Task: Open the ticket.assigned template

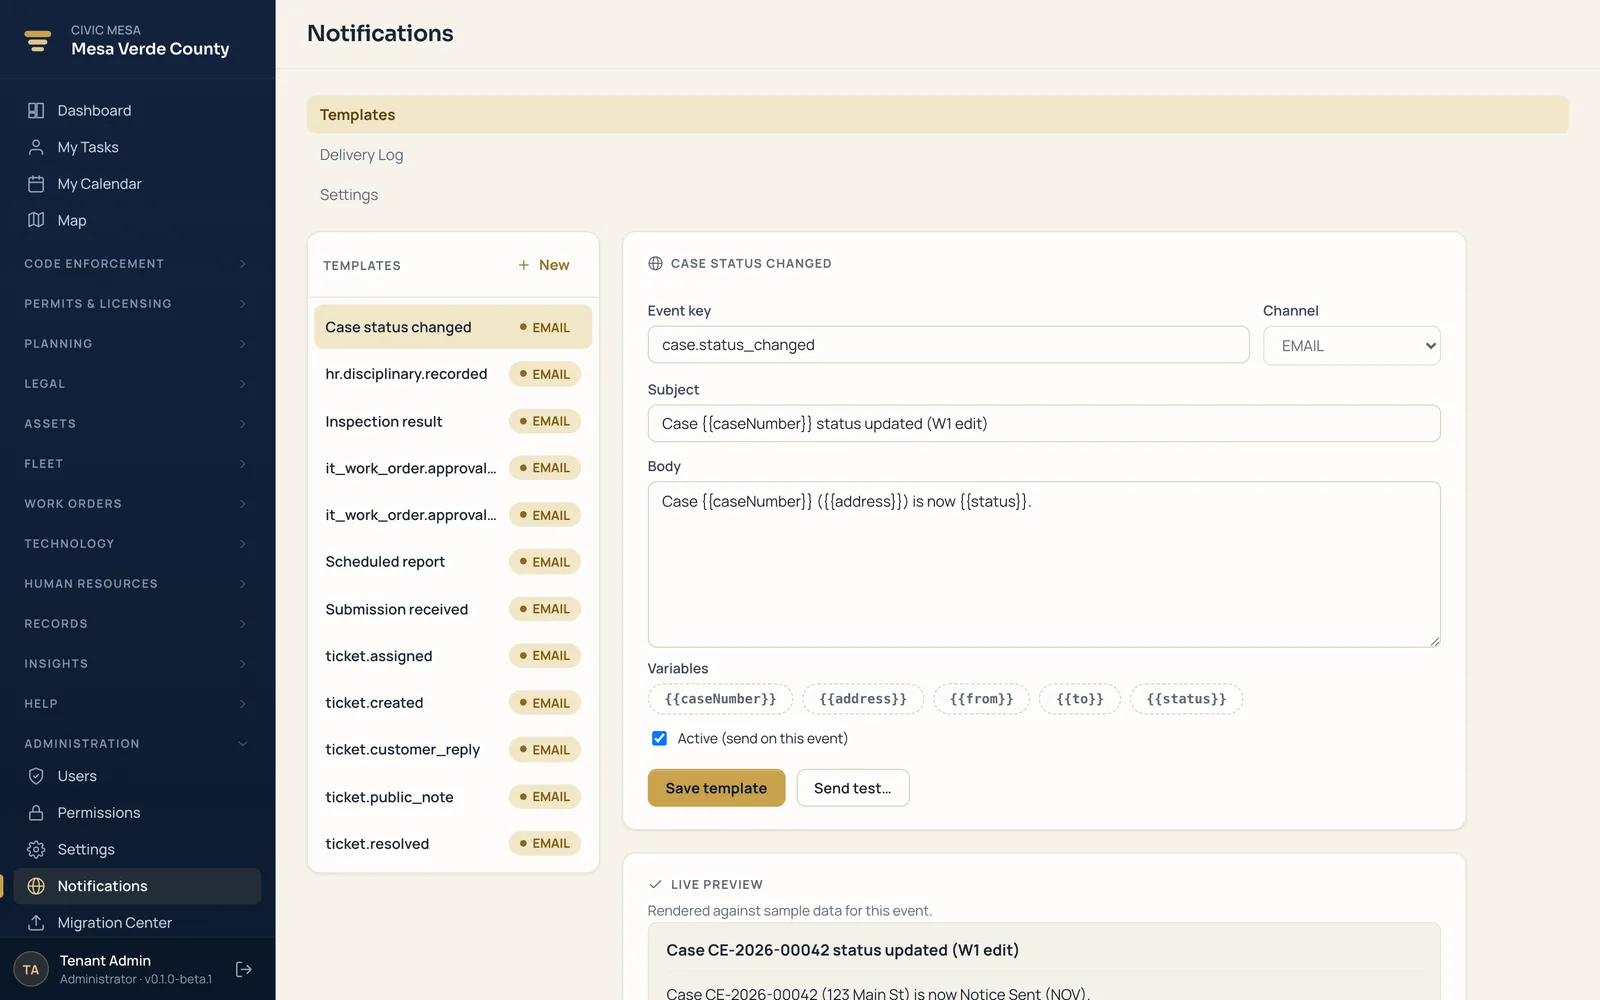Action: [x=453, y=656]
